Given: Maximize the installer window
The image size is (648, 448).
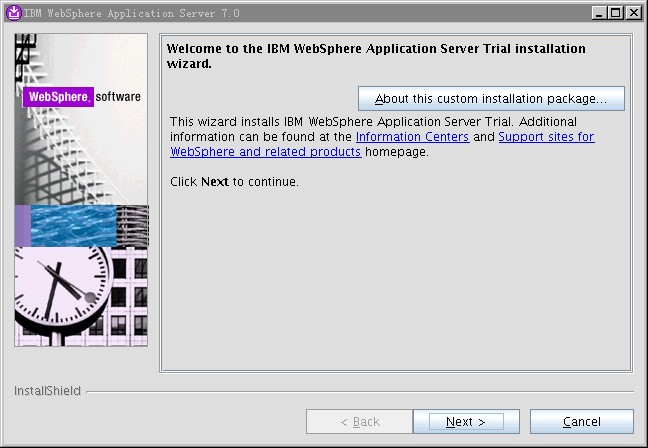Looking at the screenshot, I should click(616, 12).
